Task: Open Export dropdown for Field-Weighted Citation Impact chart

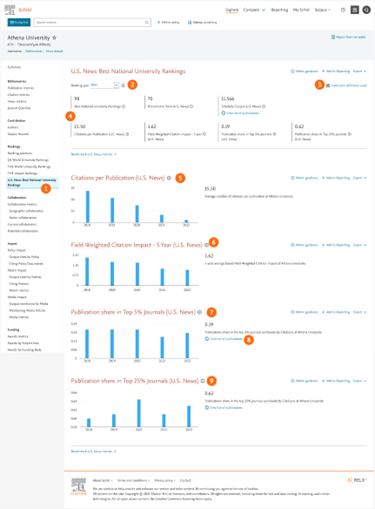Action: (360, 245)
